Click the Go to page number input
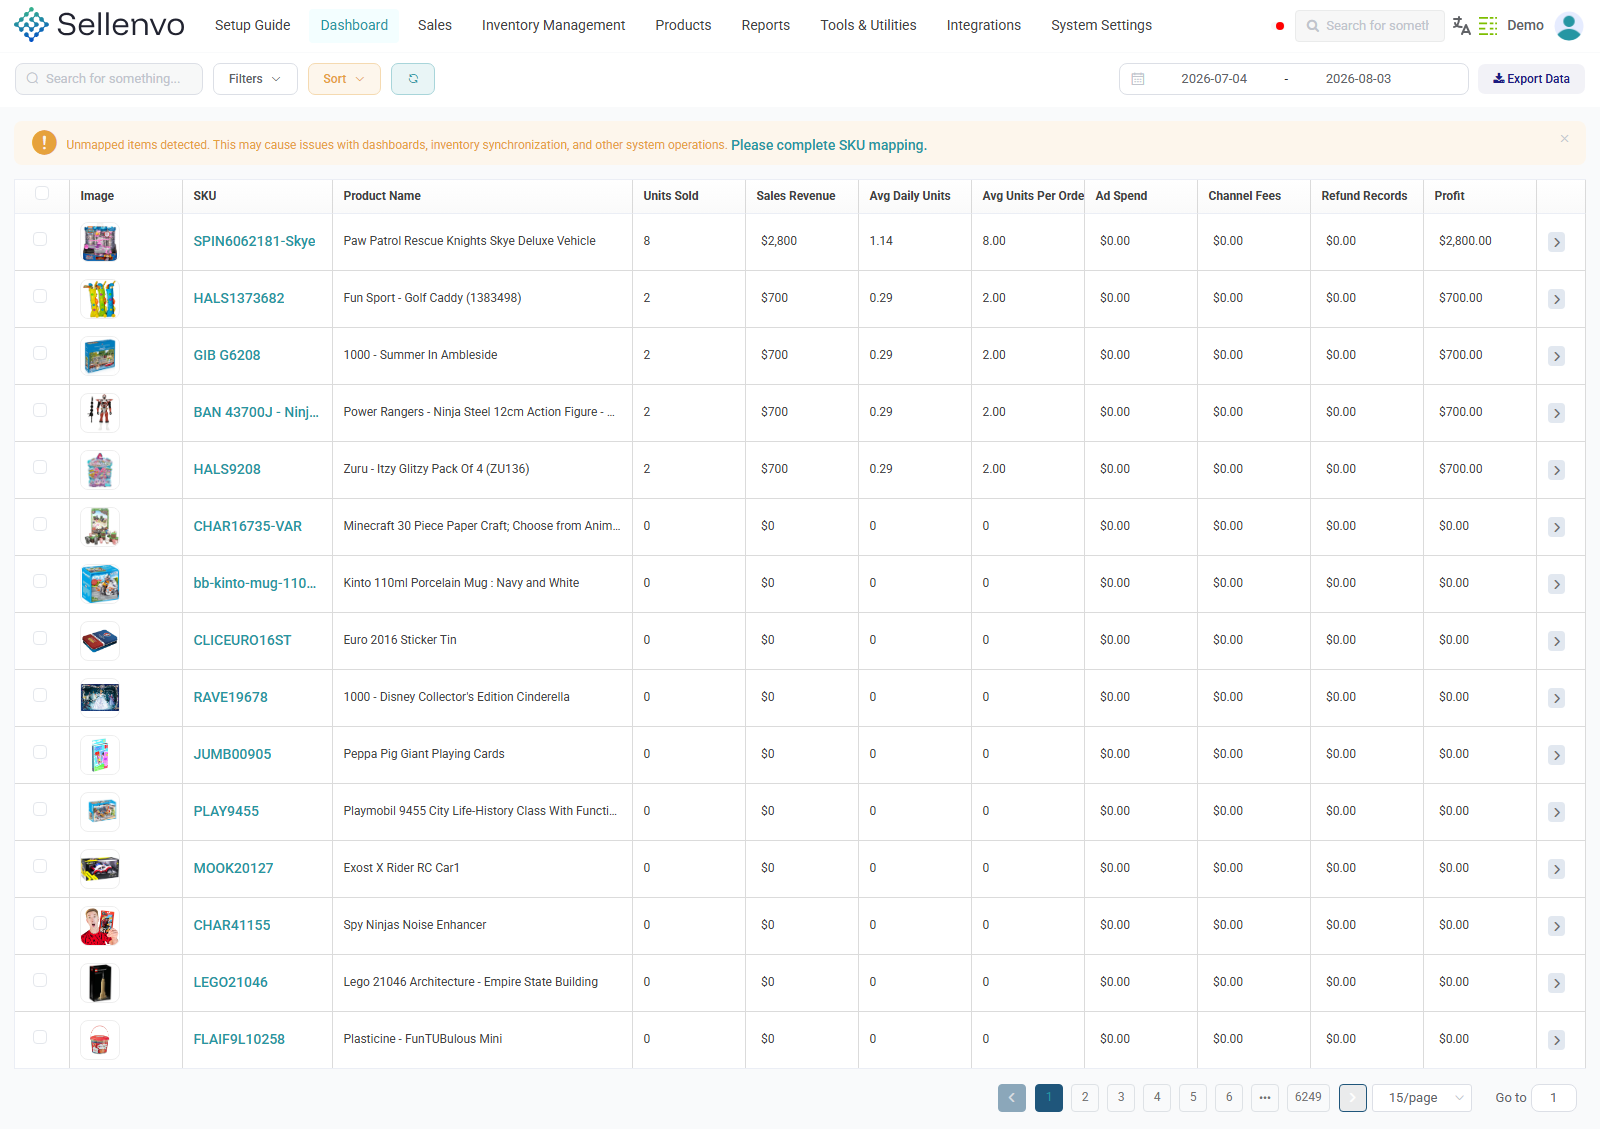This screenshot has width=1600, height=1129. pos(1553,1098)
